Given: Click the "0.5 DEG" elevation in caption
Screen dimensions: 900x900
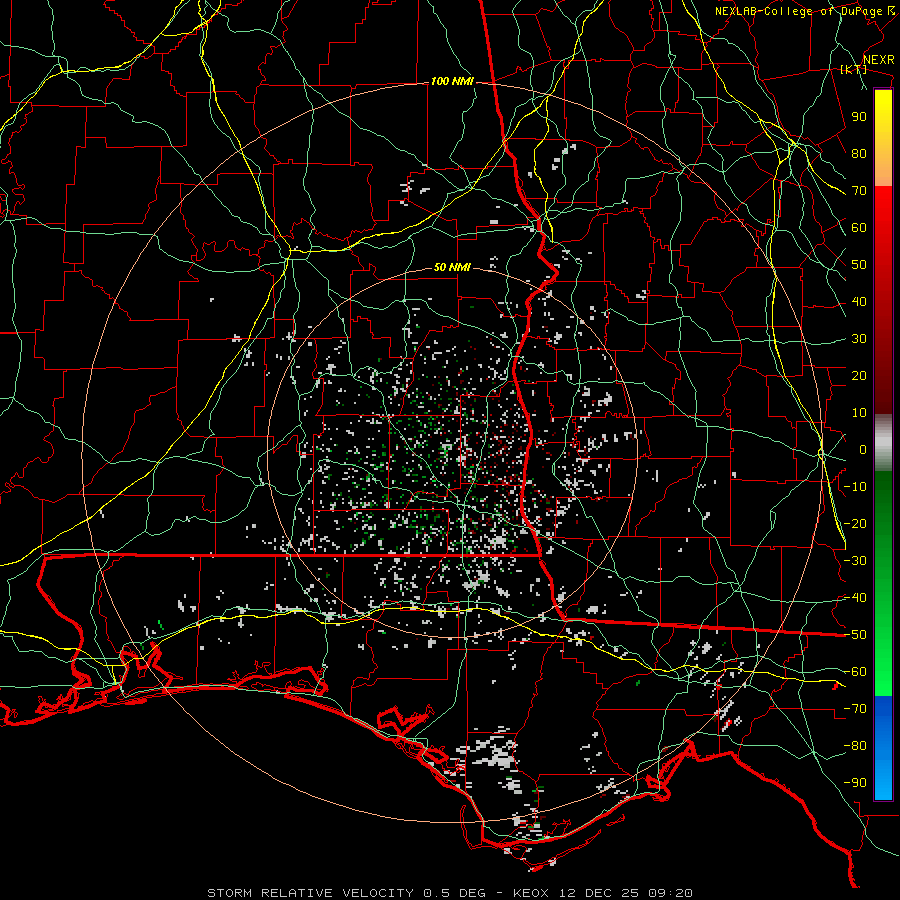Looking at the screenshot, I should point(455,893).
